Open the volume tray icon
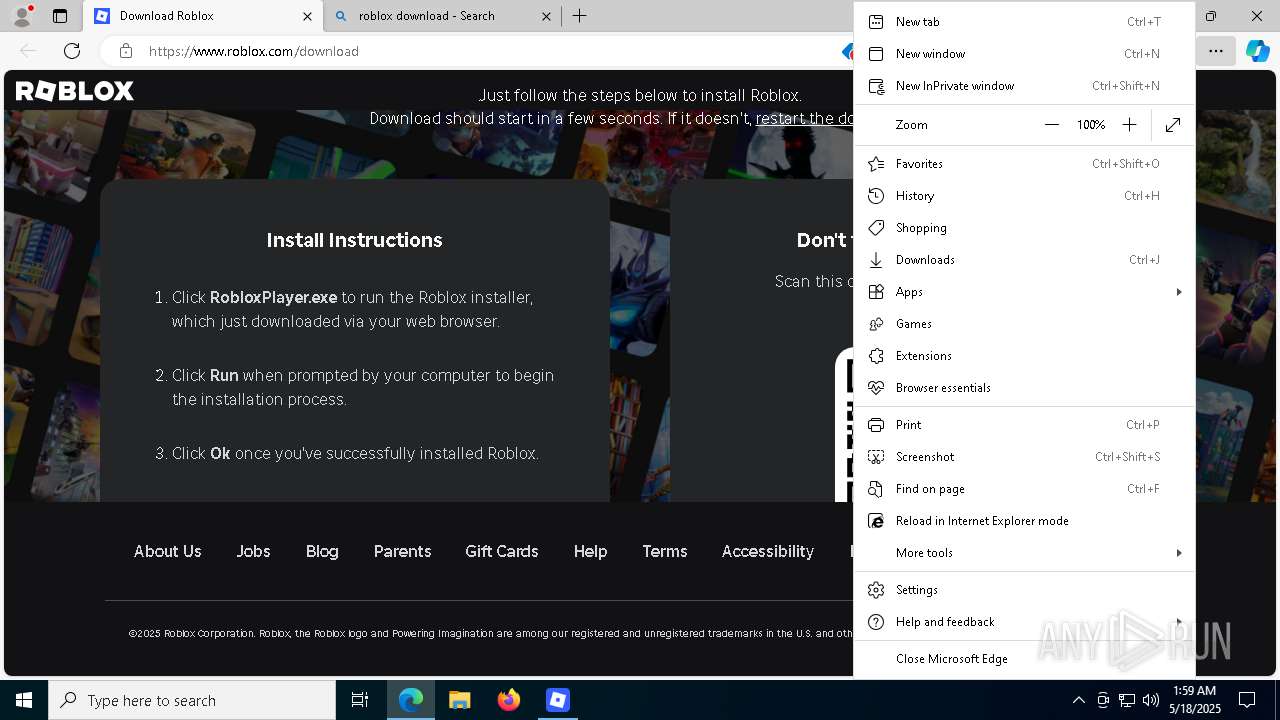The height and width of the screenshot is (720, 1280). tap(1150, 700)
